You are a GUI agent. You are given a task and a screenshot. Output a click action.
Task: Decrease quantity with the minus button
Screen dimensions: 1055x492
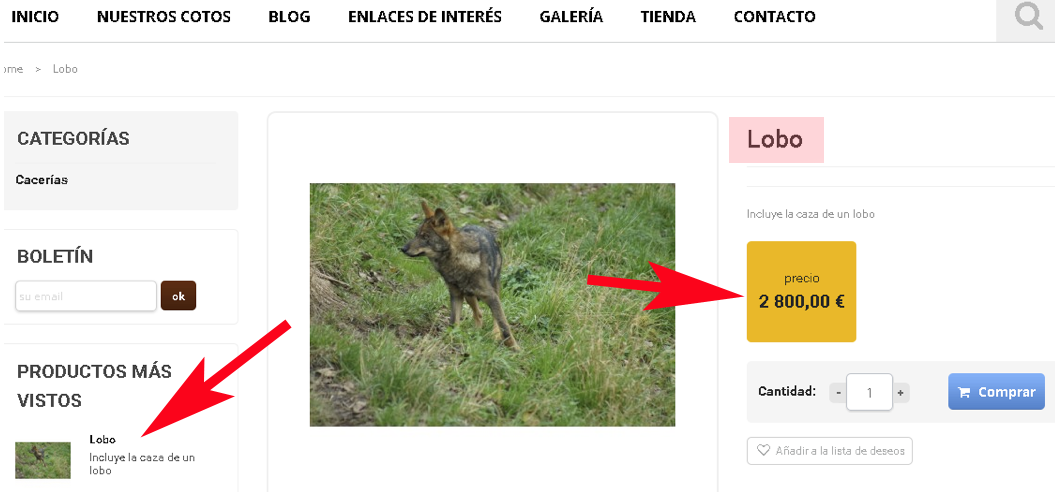coord(838,392)
